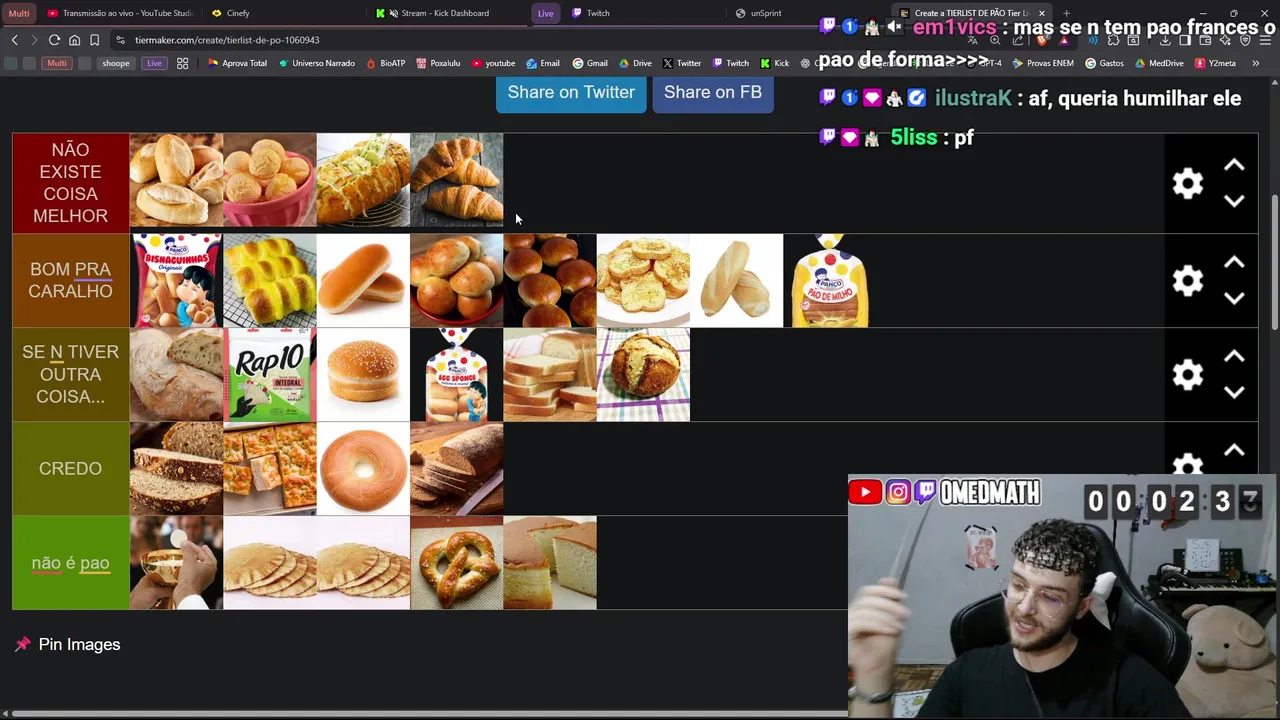Open the browser hamburger menu
Viewport: 1280px width, 720px height.
[1265, 40]
